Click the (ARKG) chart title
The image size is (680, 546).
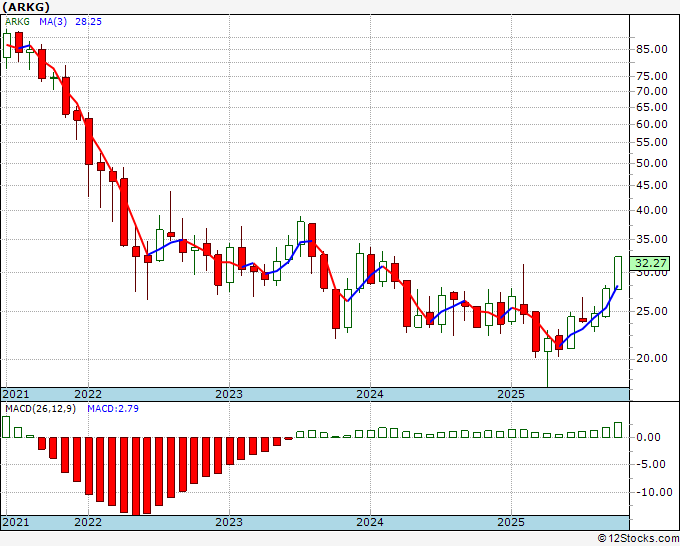pyautogui.click(x=26, y=7)
